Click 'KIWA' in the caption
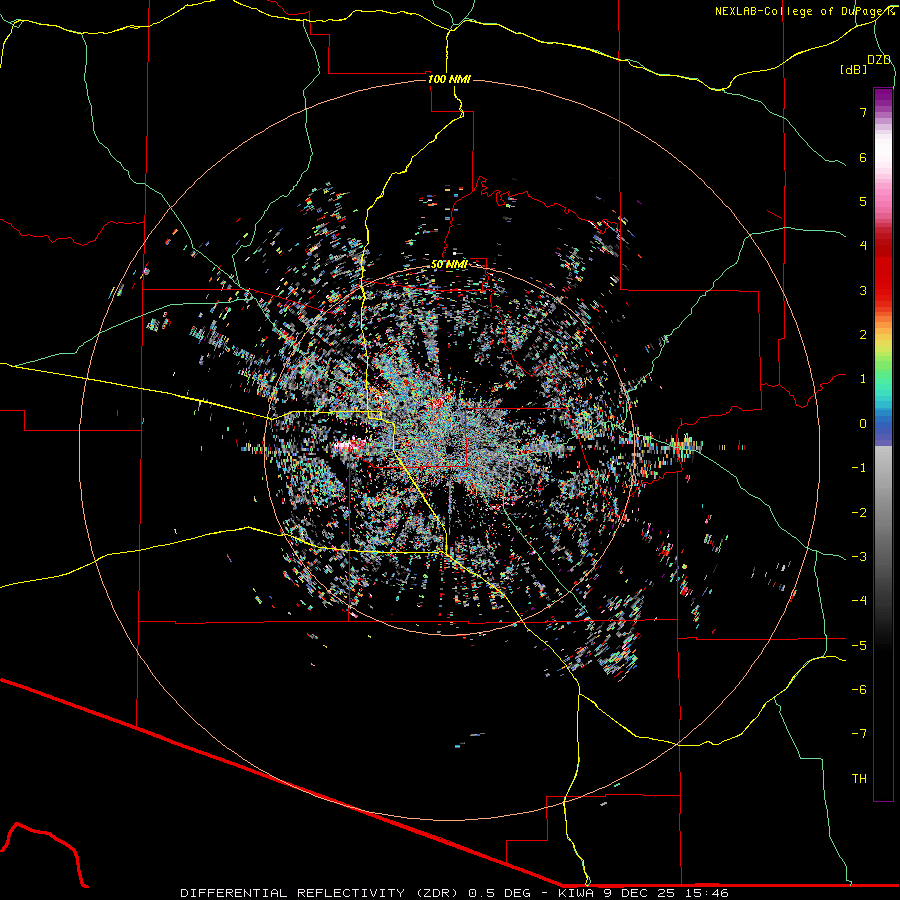 point(576,893)
